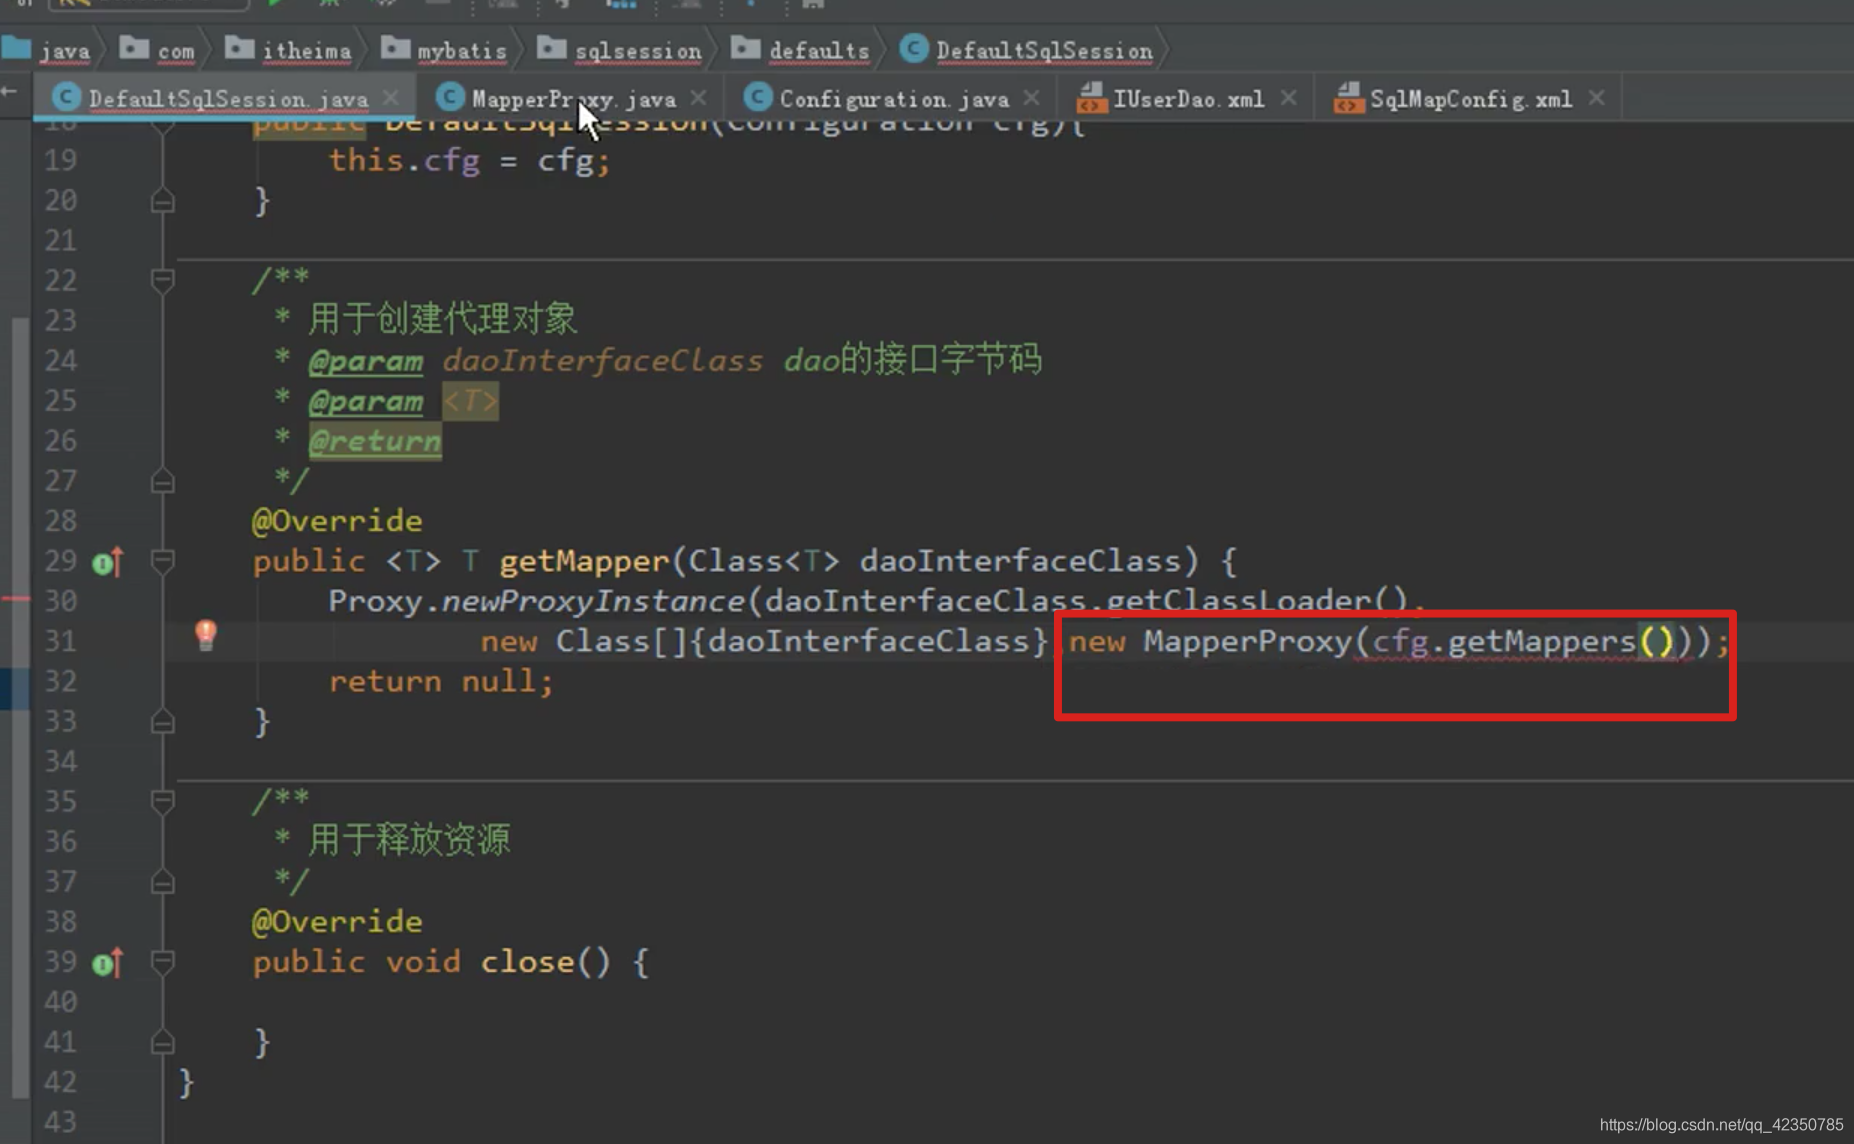The height and width of the screenshot is (1144, 1854).
Task: Collapse the Javadoc comment at line 35
Action: tap(162, 801)
